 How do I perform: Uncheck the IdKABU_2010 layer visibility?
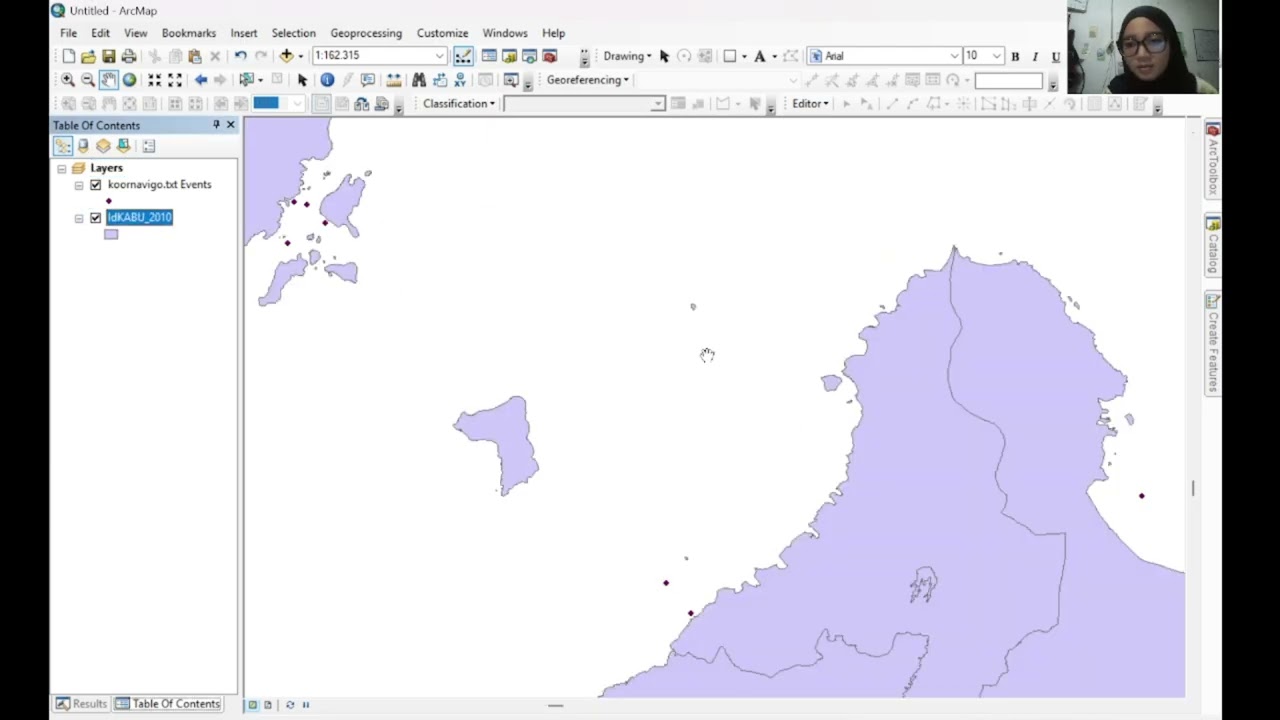(x=96, y=218)
